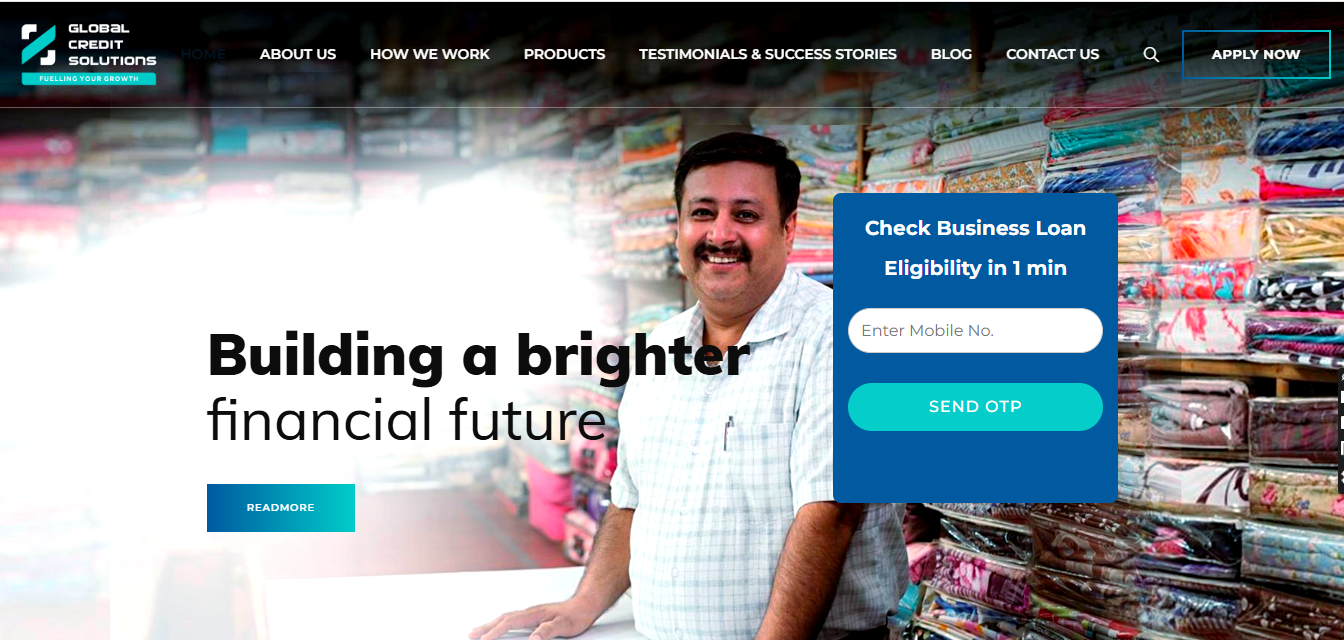Click the Fuelling Your Growth tagline
The width and height of the screenshot is (1344, 640).
(89, 79)
